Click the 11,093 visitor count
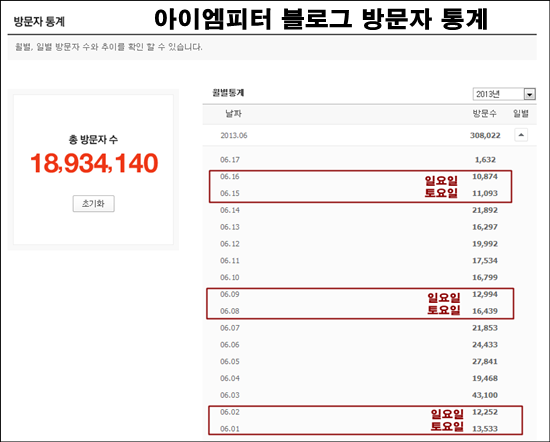 point(485,193)
